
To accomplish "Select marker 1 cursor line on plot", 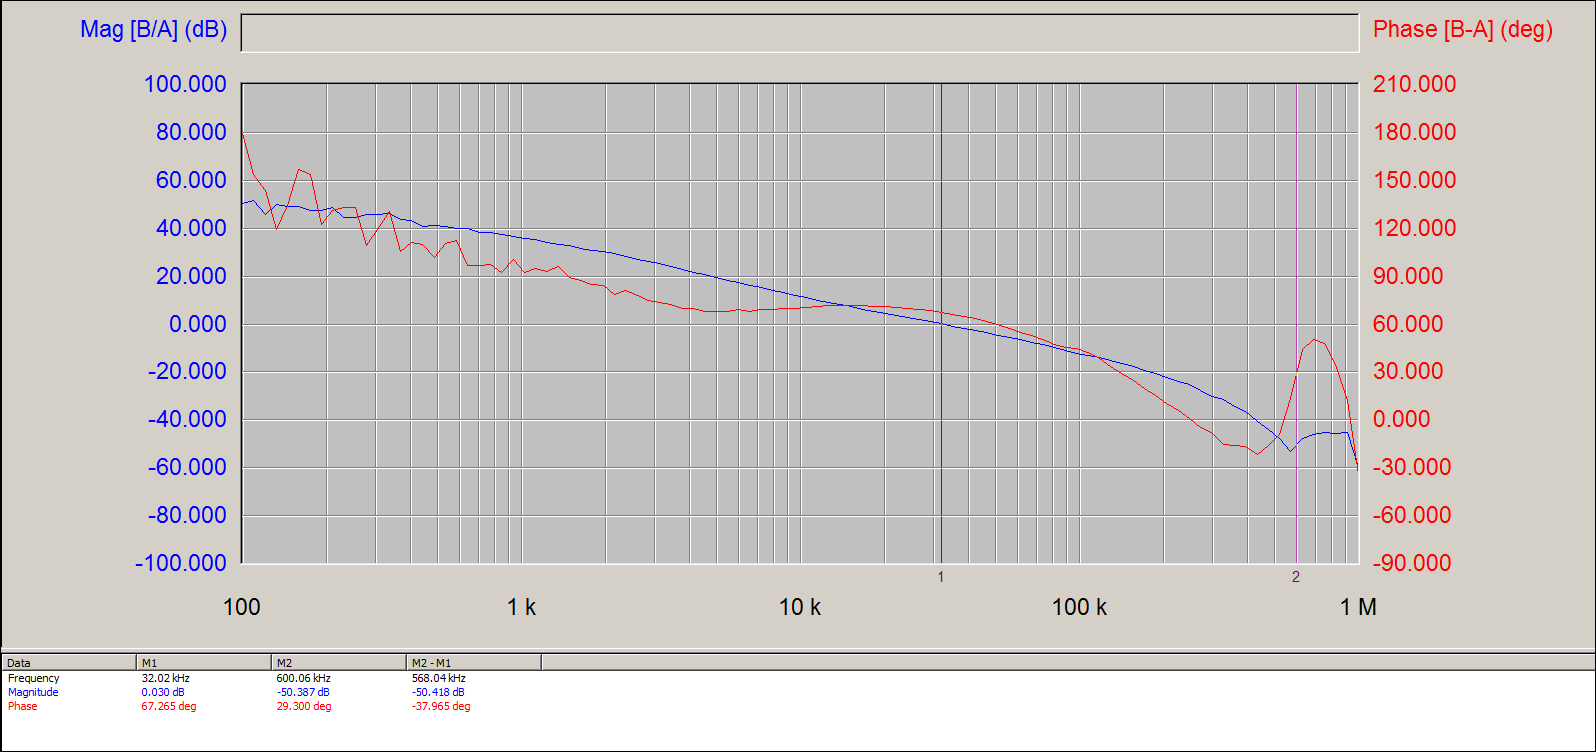I will click(x=941, y=323).
